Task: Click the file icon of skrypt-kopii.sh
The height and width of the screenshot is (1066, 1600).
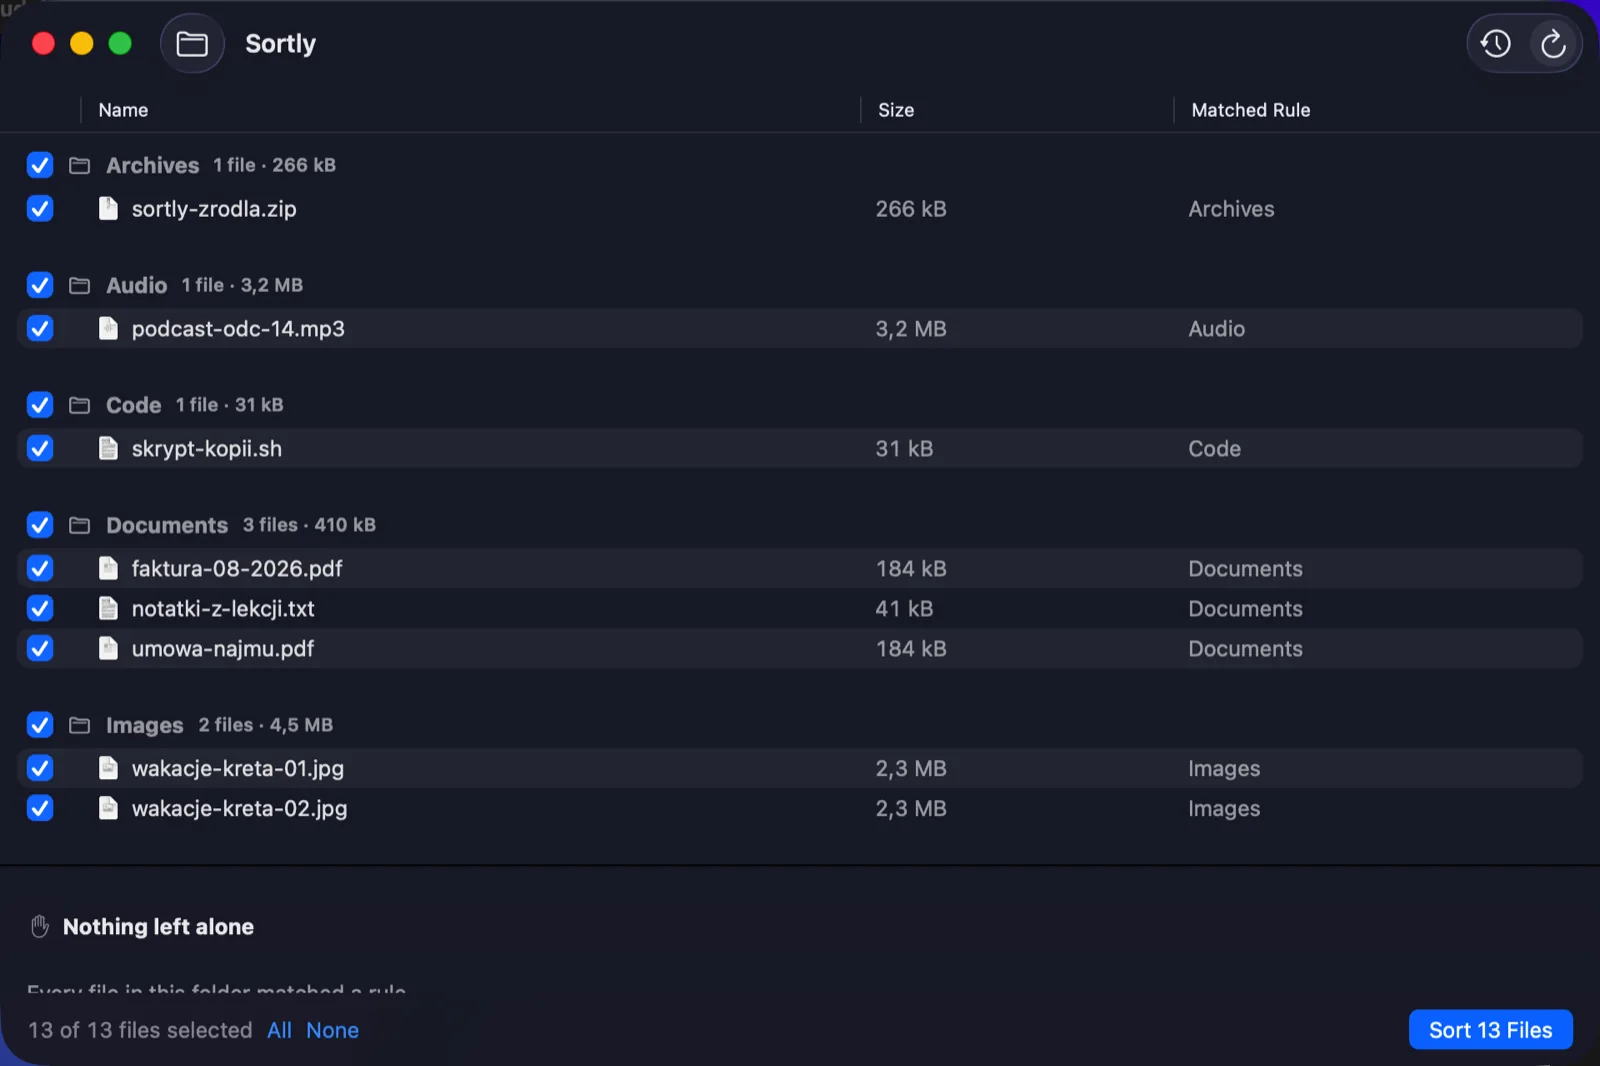Action: coord(108,448)
